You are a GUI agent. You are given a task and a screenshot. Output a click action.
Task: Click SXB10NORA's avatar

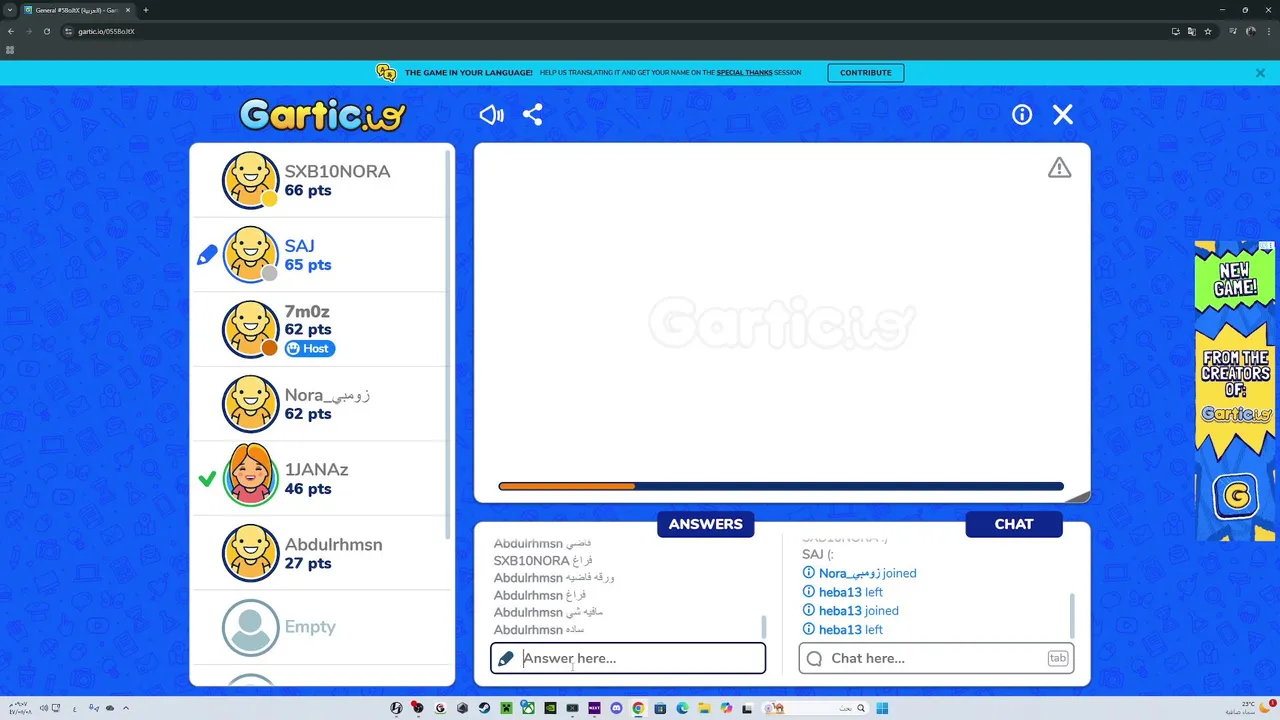click(x=250, y=180)
